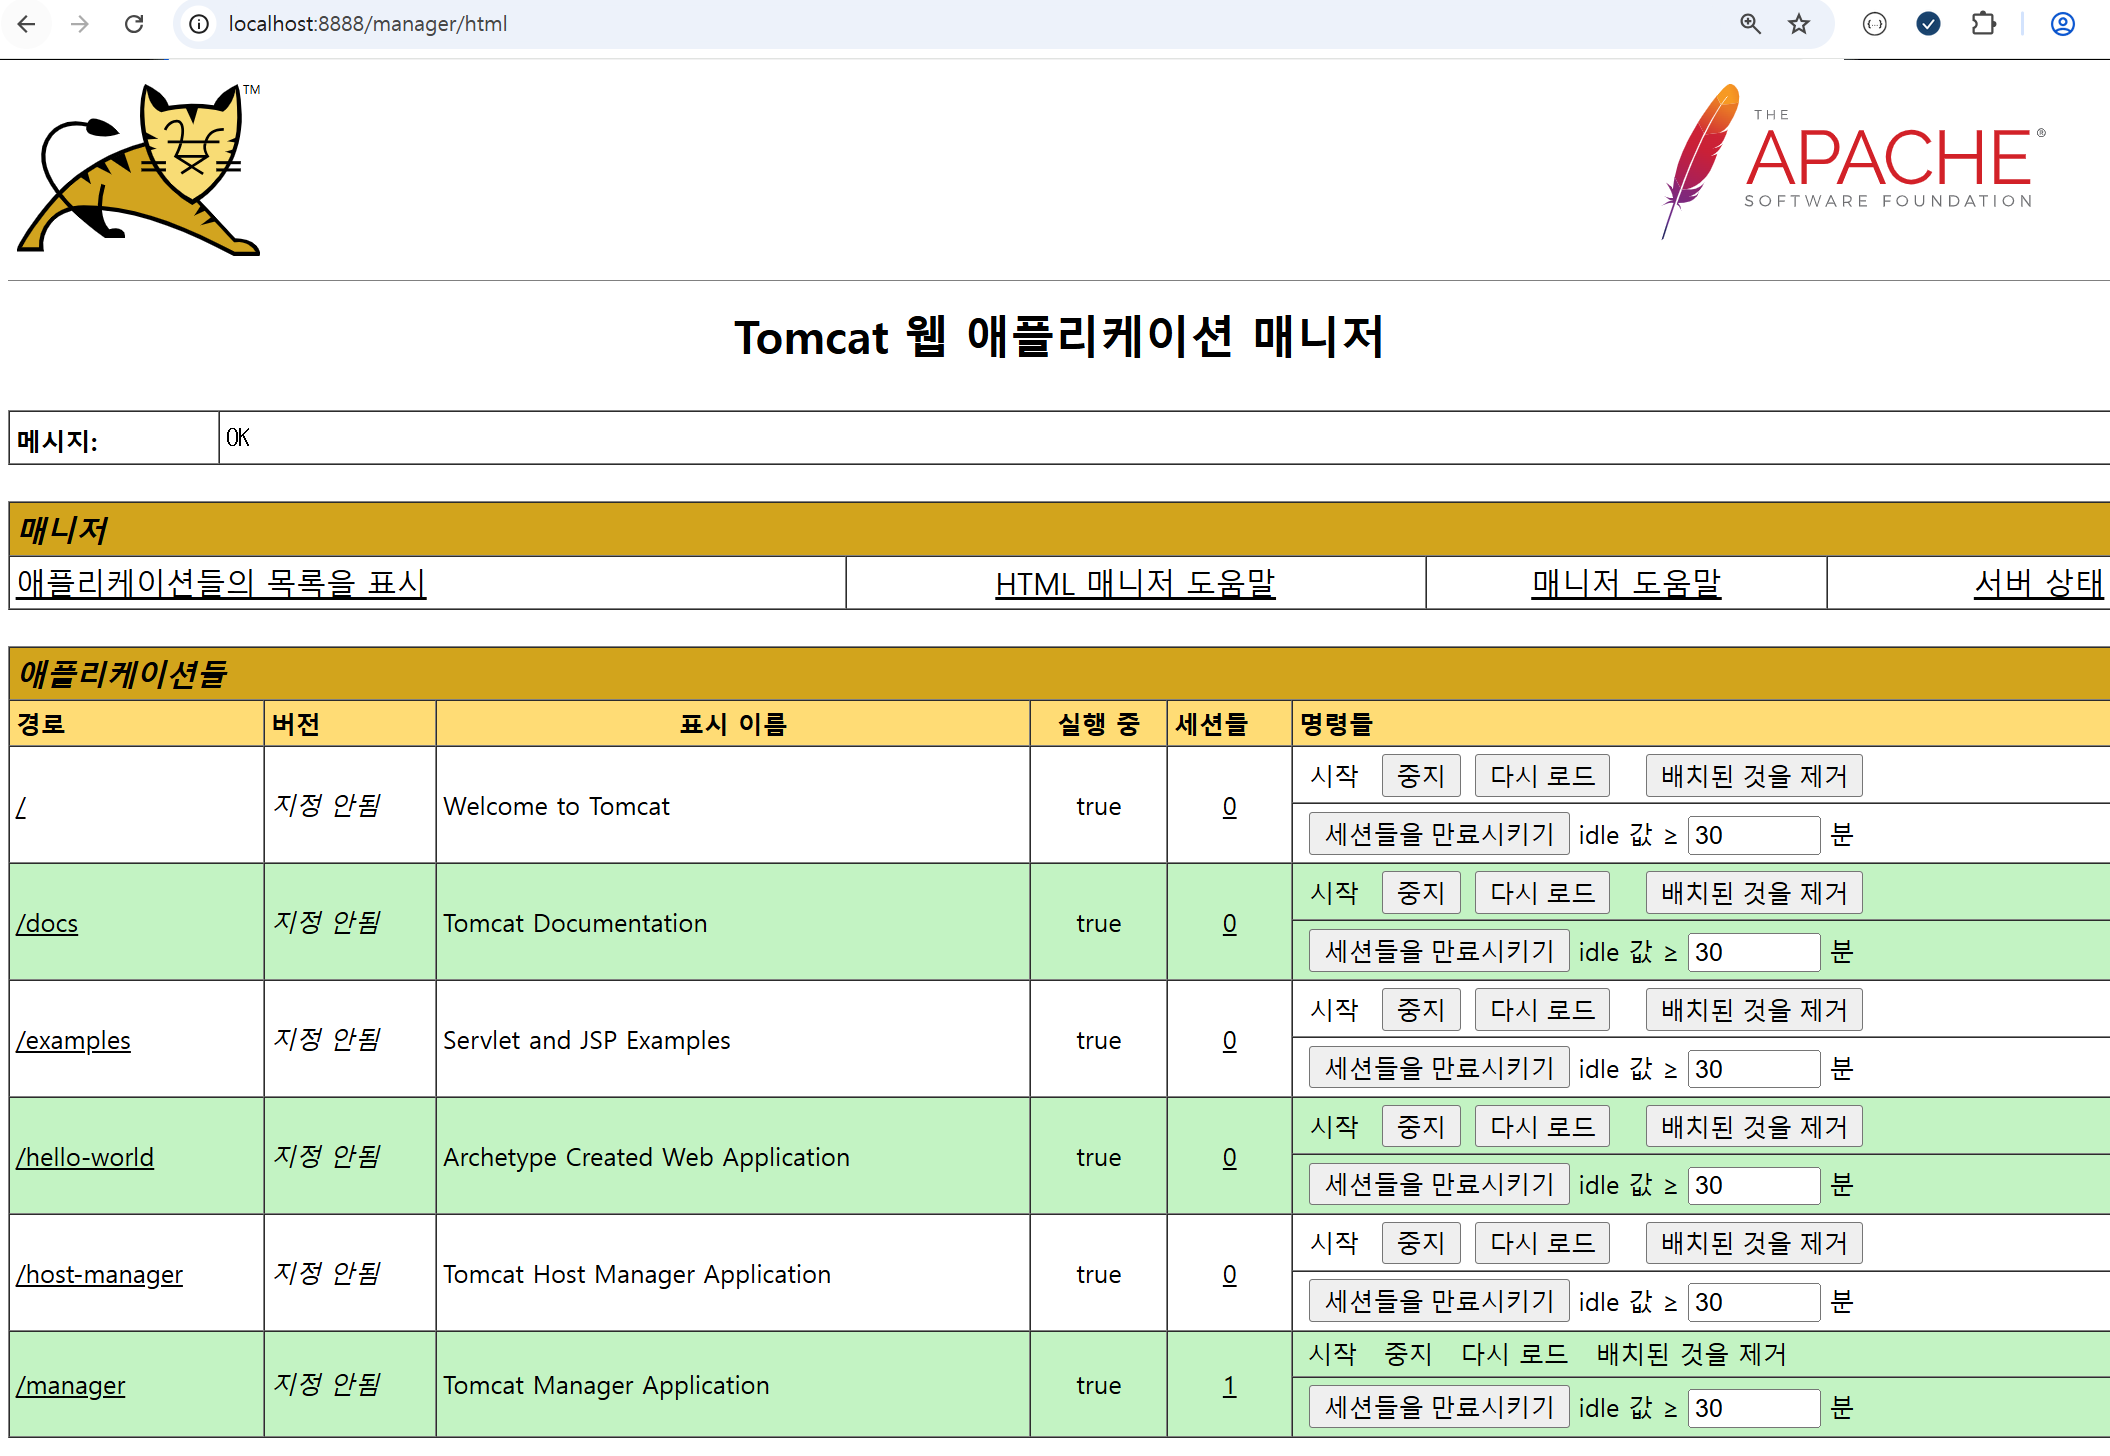
Task: Open the extensions puzzle icon
Action: 1983,24
